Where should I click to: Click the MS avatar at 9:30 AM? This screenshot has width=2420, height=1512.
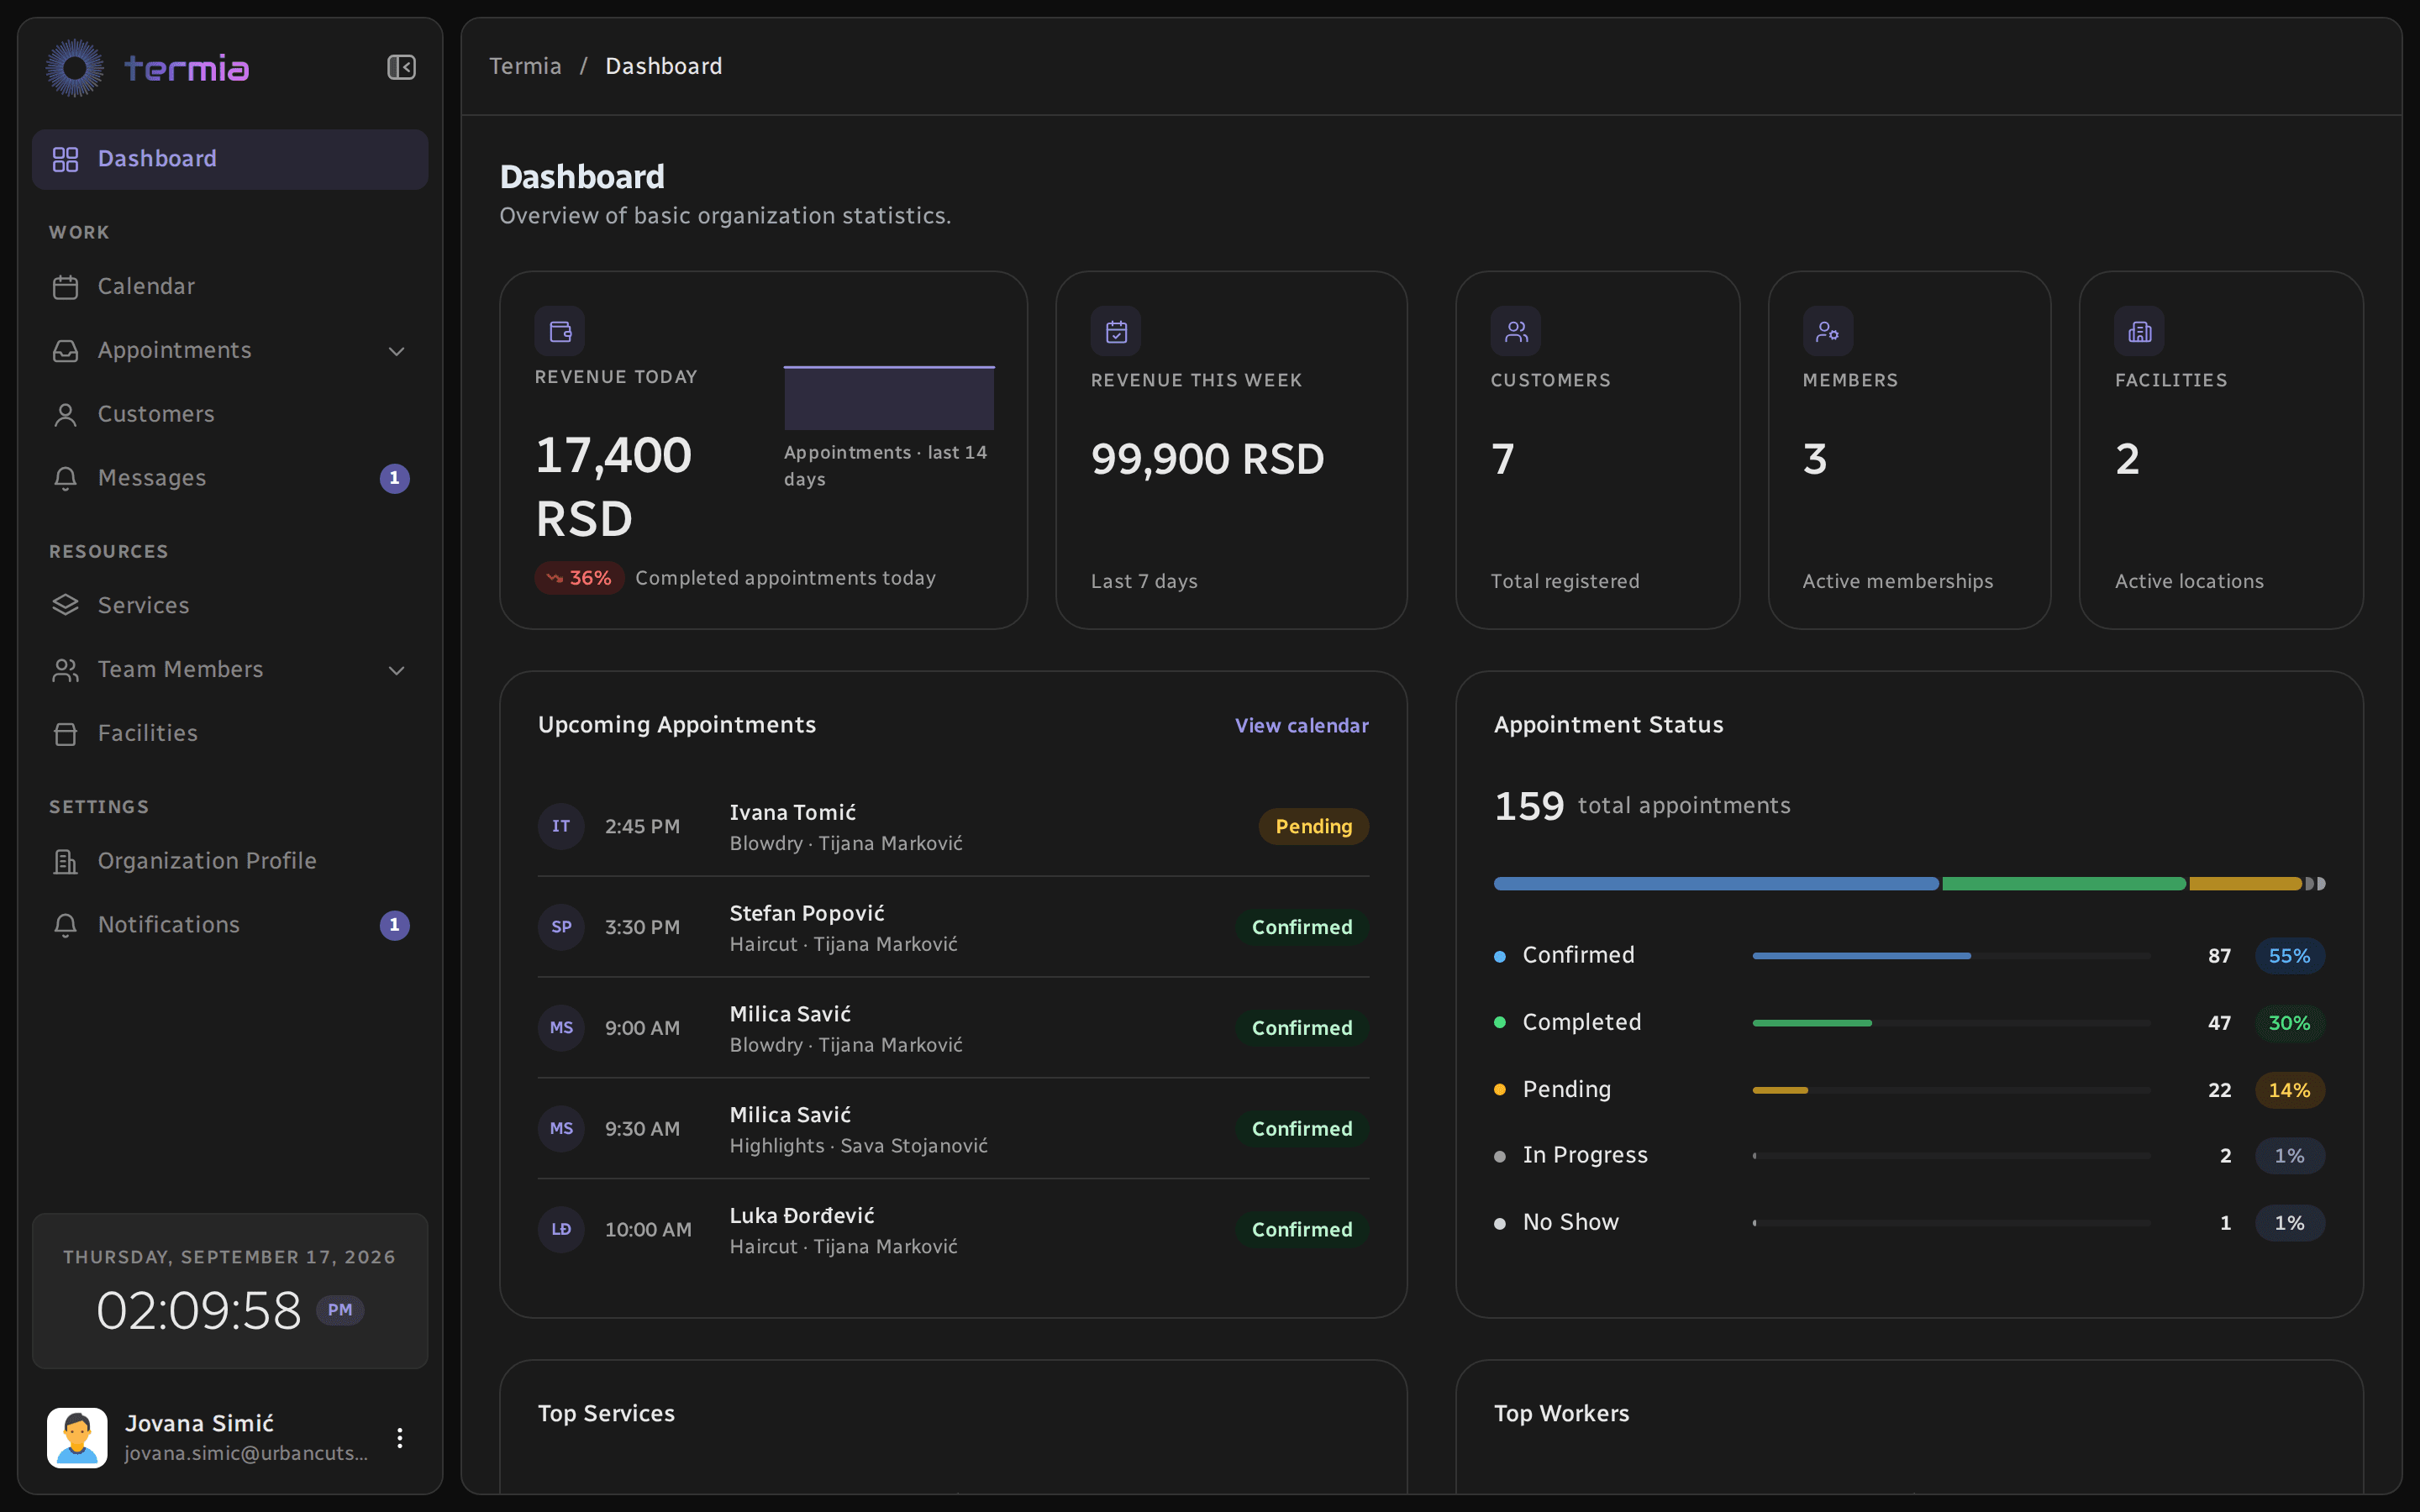tap(561, 1128)
